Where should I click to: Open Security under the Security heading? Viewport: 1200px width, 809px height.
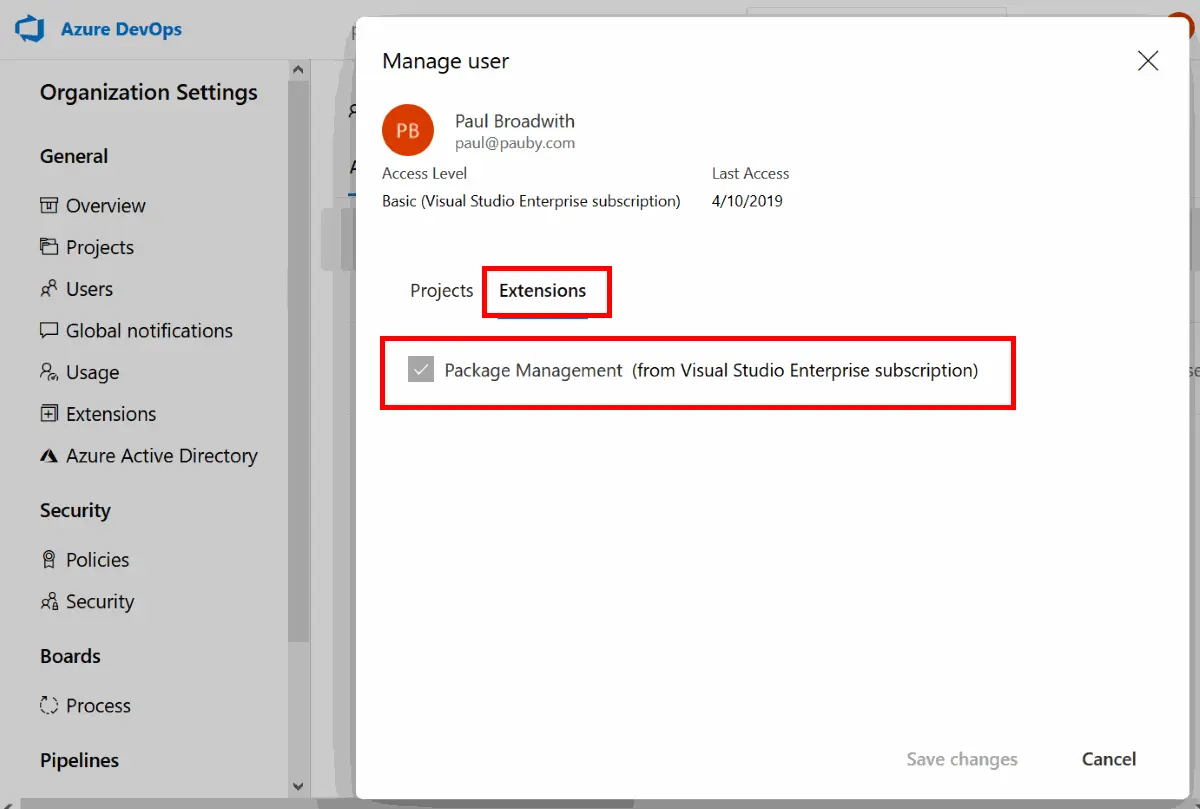pyautogui.click(x=100, y=602)
